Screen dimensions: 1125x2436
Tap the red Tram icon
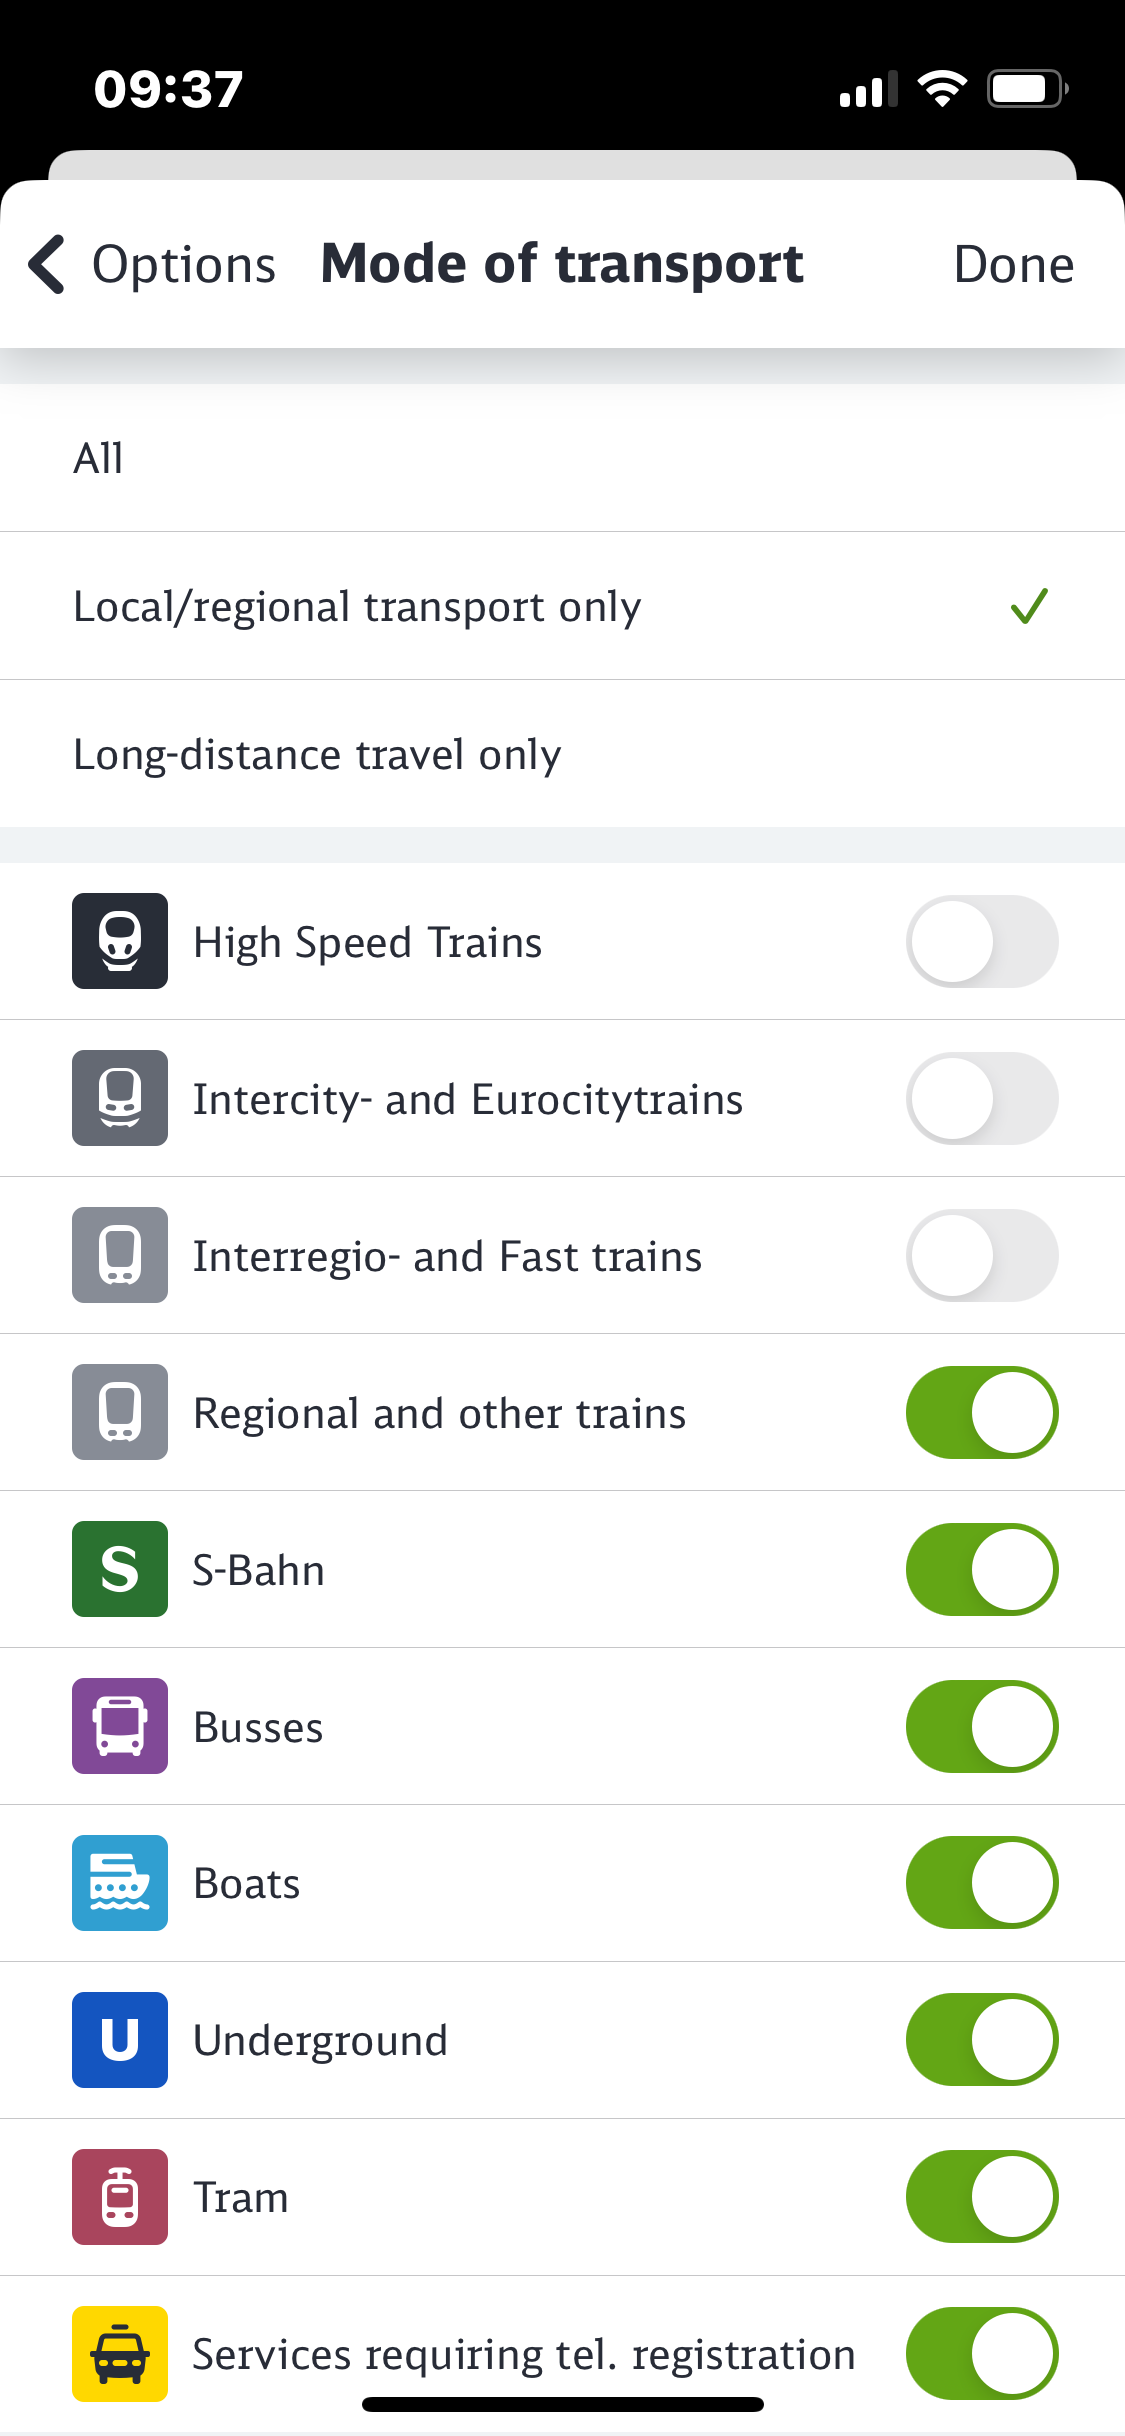click(x=120, y=2197)
